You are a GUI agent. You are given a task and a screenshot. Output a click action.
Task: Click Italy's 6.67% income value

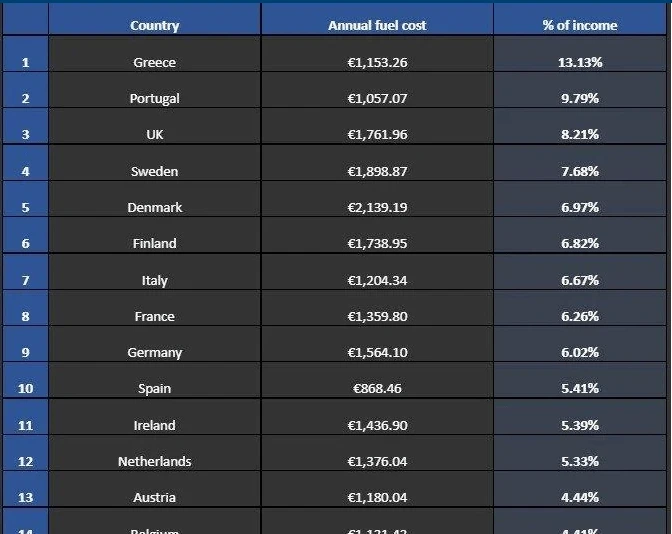(x=580, y=280)
